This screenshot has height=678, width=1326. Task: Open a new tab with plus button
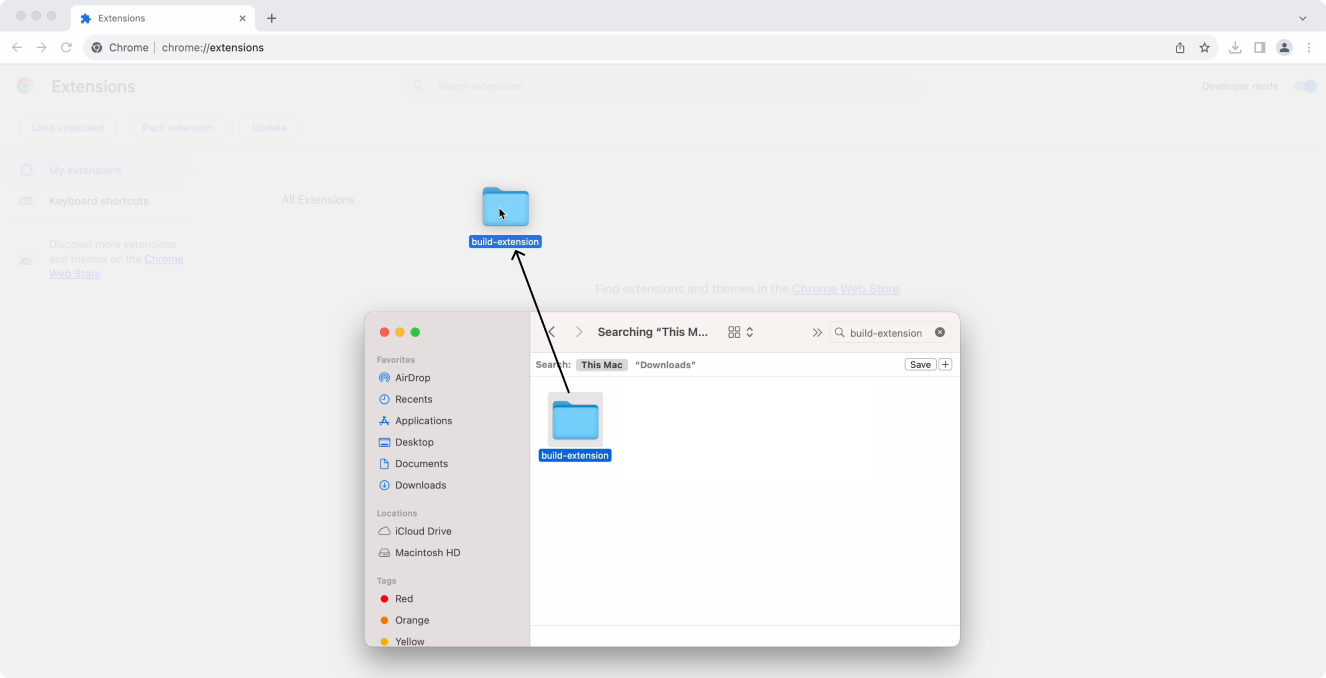272,18
